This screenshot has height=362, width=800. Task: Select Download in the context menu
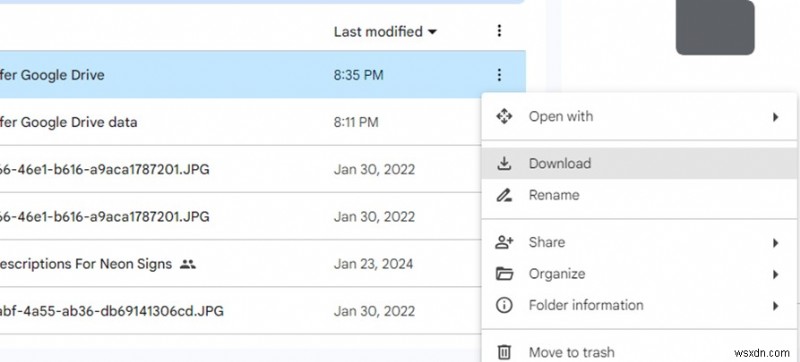639,163
